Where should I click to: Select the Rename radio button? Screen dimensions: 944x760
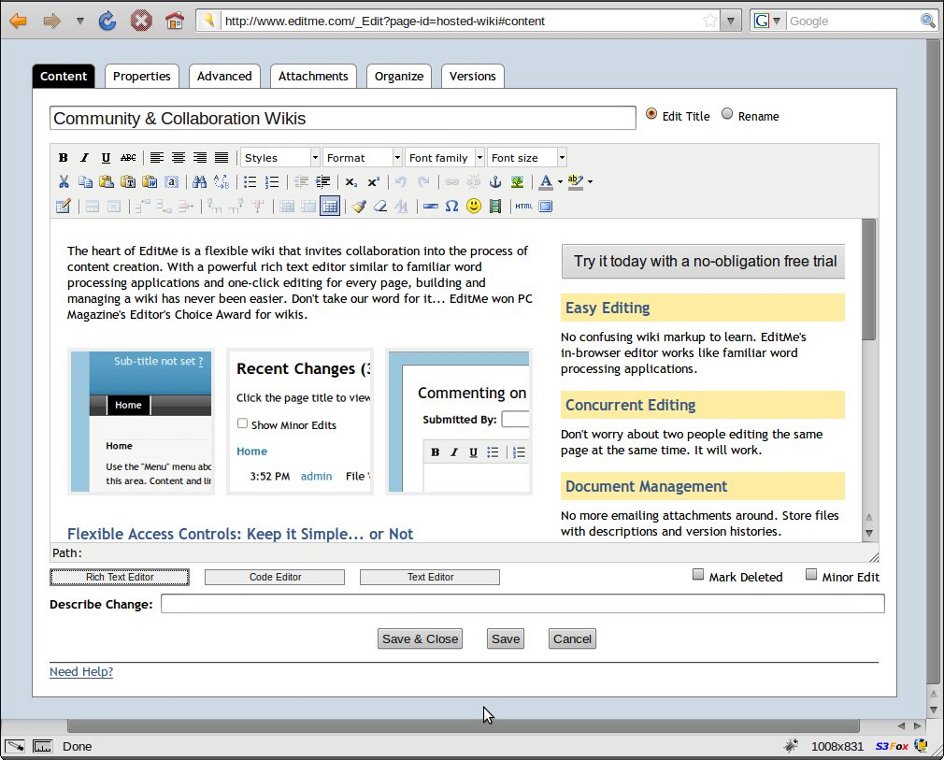tap(727, 114)
